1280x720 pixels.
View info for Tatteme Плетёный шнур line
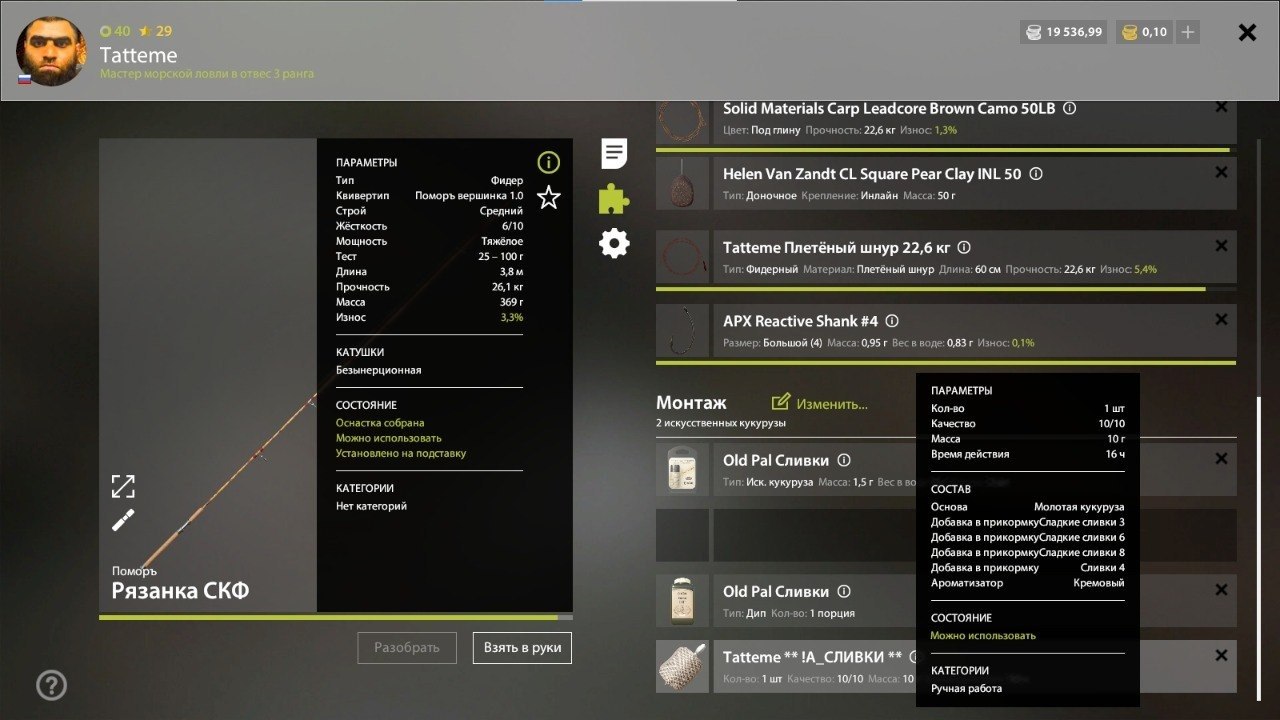point(962,246)
